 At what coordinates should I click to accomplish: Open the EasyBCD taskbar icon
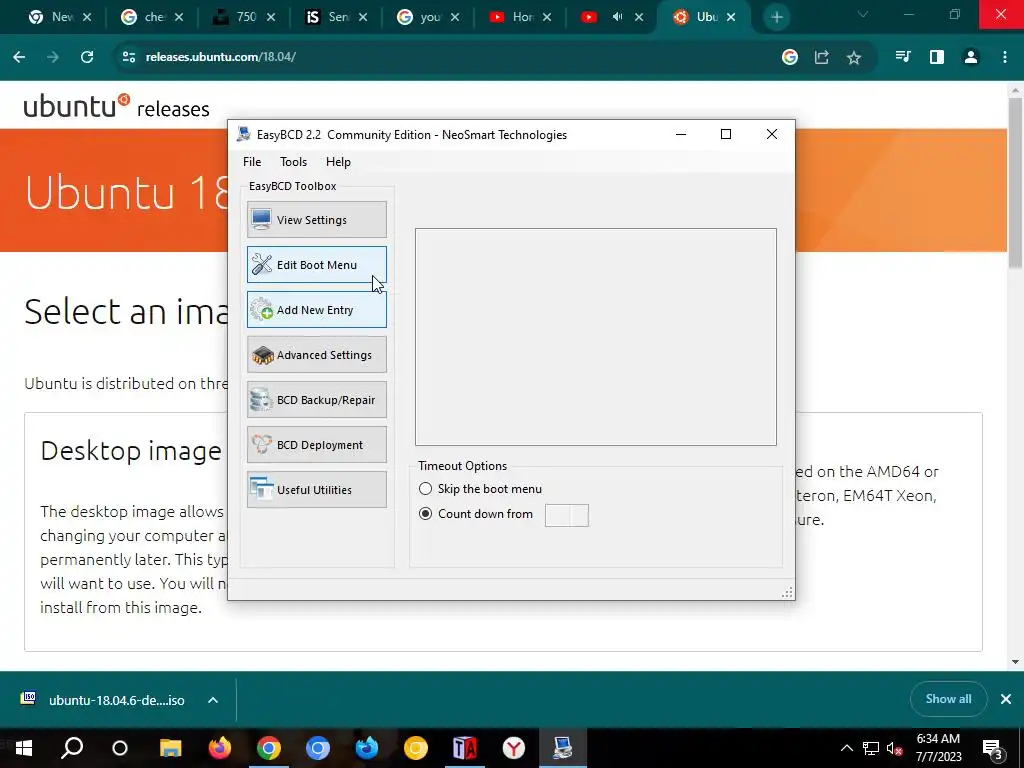tap(562, 748)
